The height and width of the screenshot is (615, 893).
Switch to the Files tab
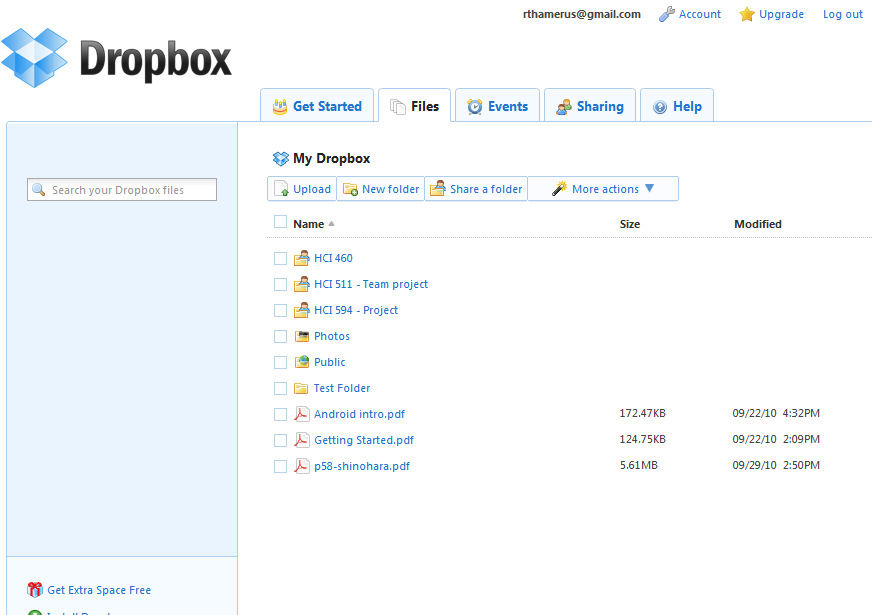click(x=415, y=105)
